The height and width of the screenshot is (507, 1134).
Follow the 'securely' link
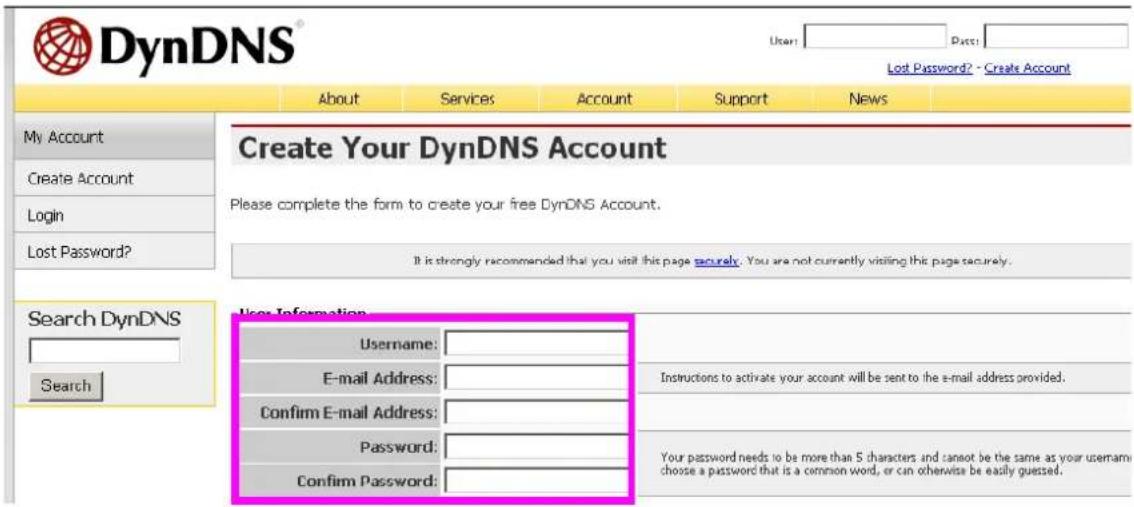coord(716,261)
